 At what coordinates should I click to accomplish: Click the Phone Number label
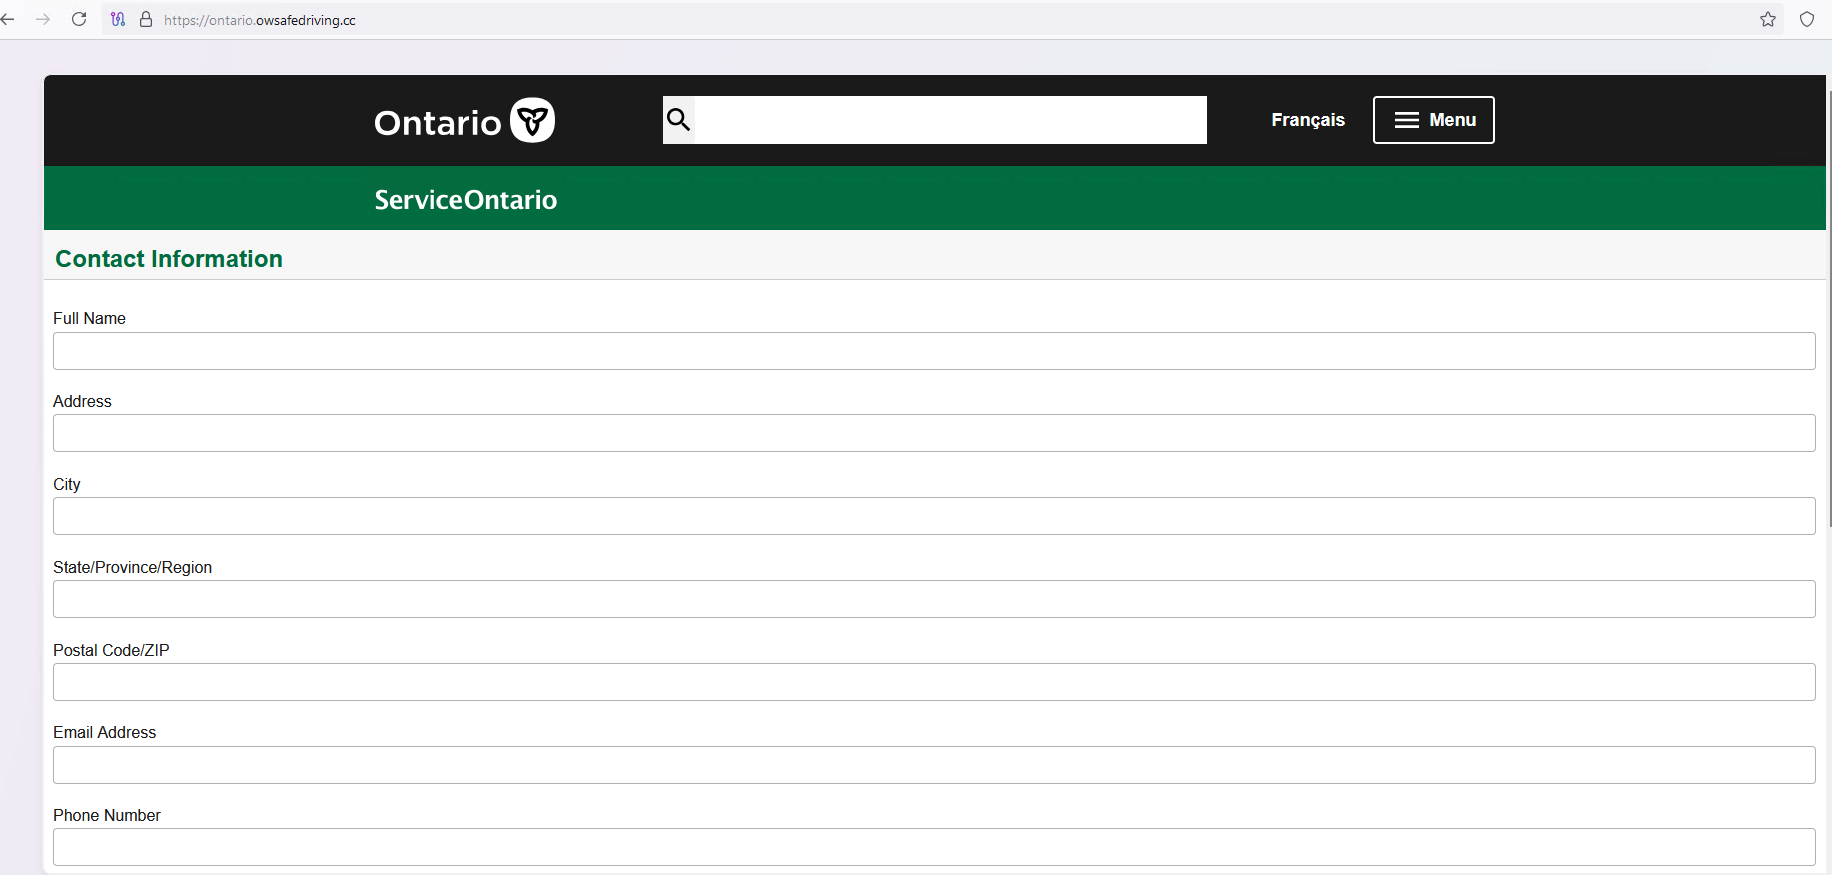tap(106, 815)
